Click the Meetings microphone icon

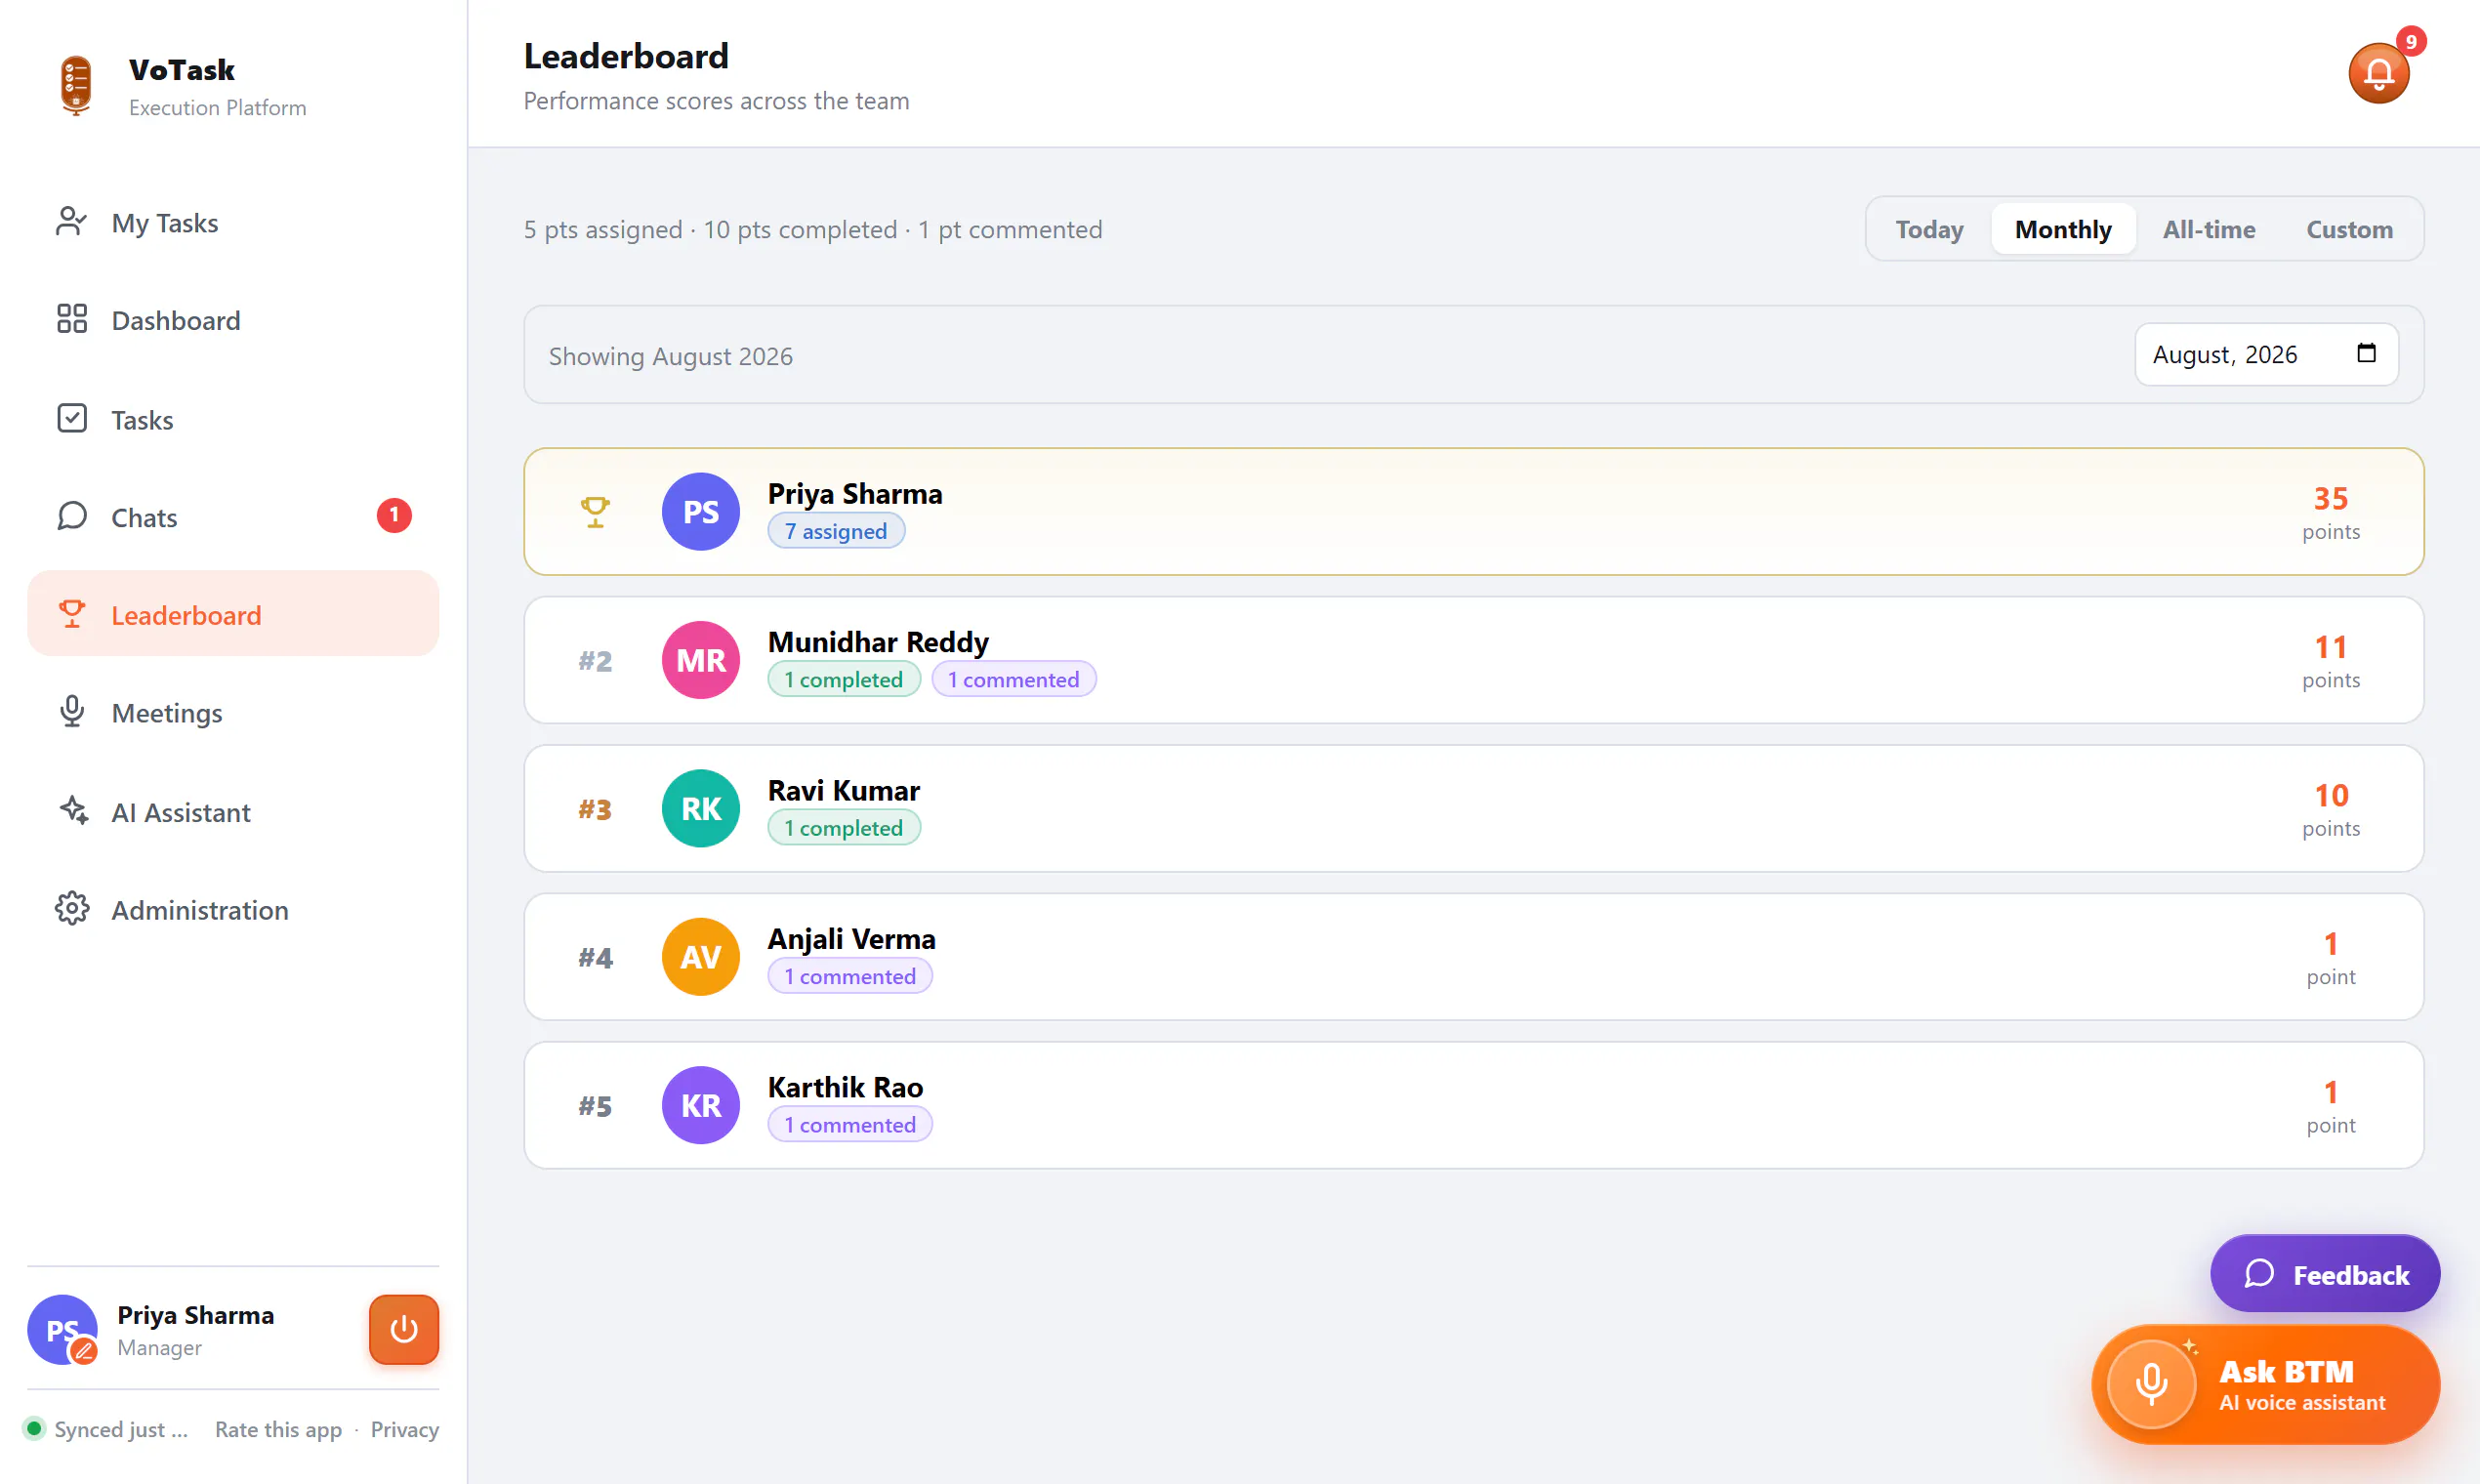tap(71, 713)
